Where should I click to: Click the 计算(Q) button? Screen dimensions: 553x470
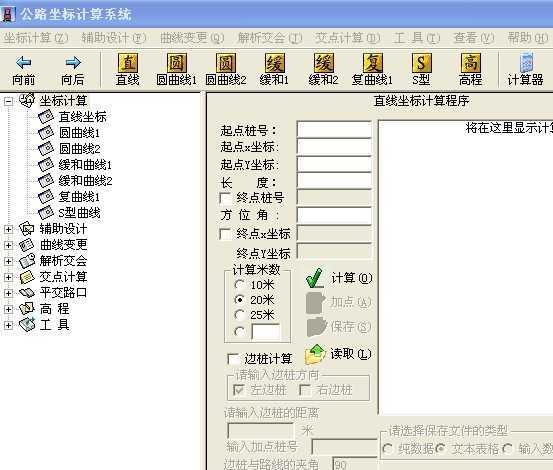[339, 278]
